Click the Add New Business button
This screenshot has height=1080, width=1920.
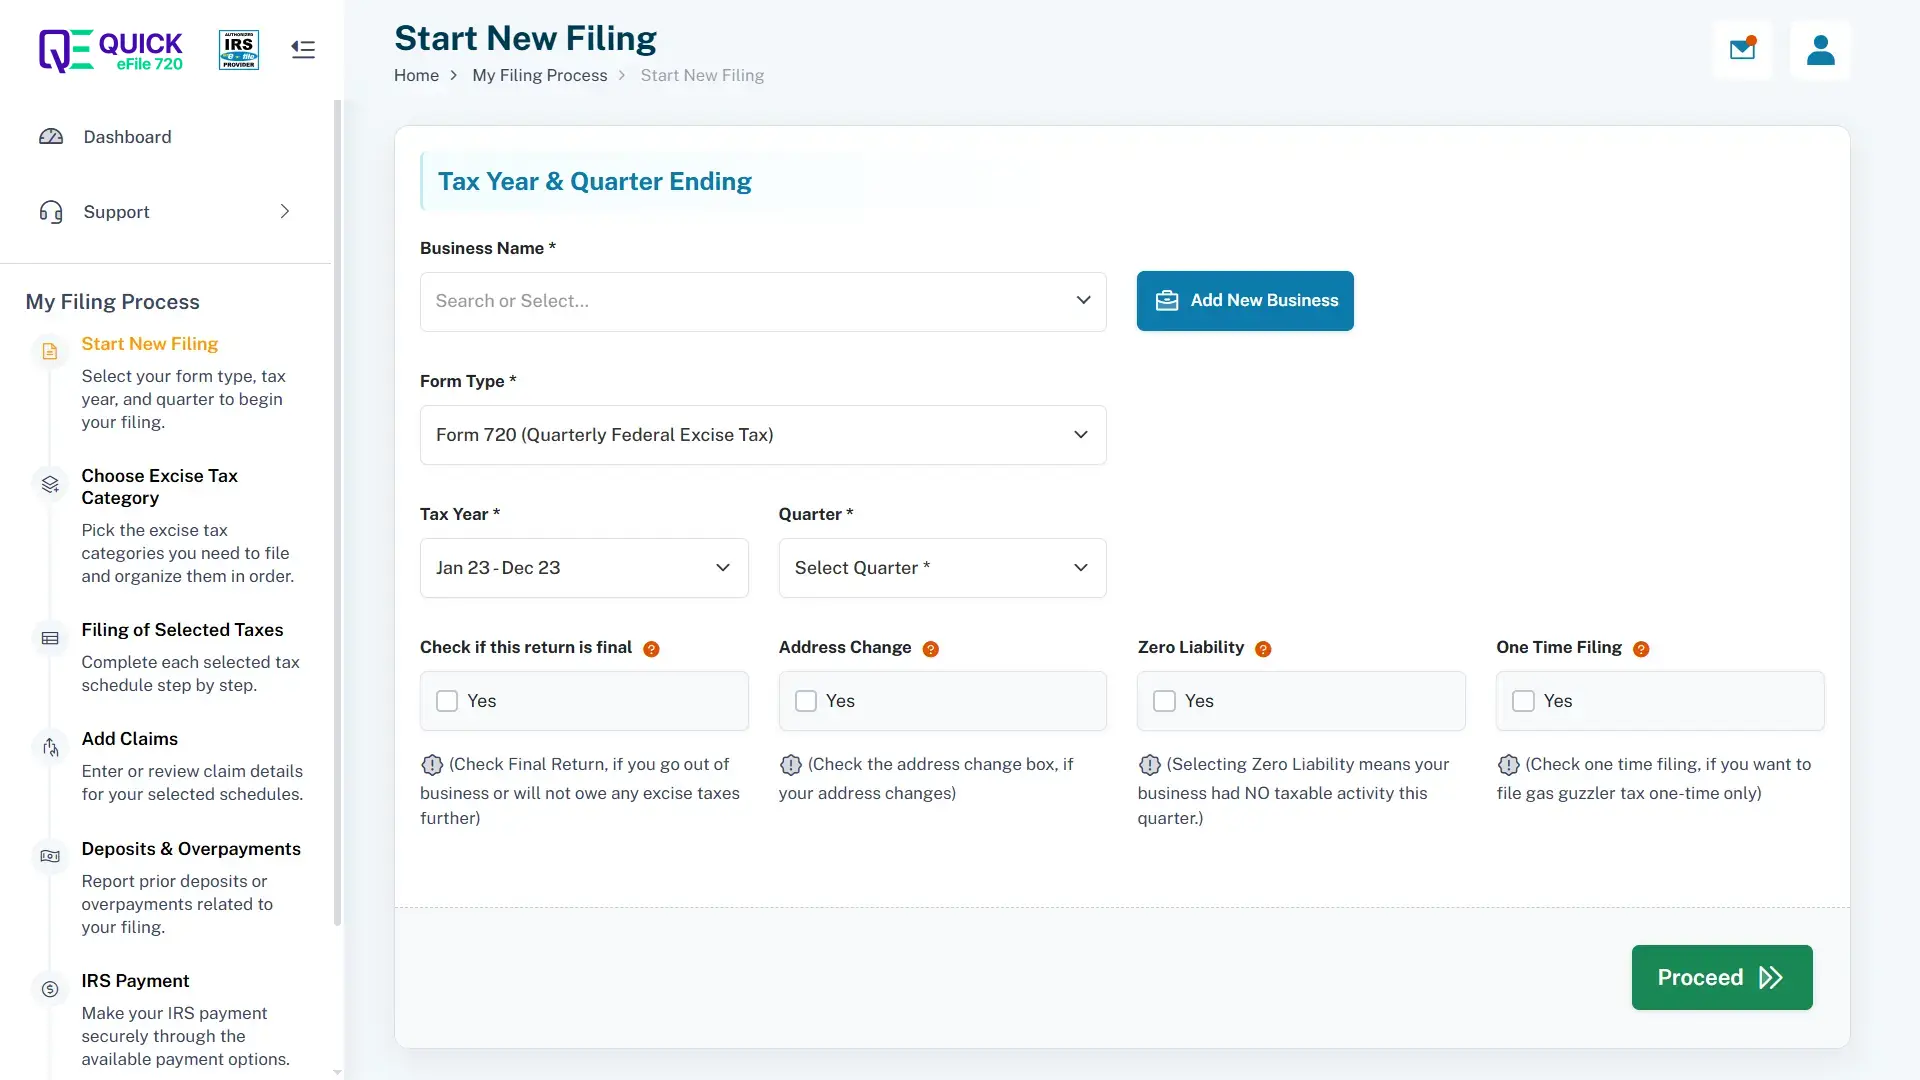click(1245, 301)
